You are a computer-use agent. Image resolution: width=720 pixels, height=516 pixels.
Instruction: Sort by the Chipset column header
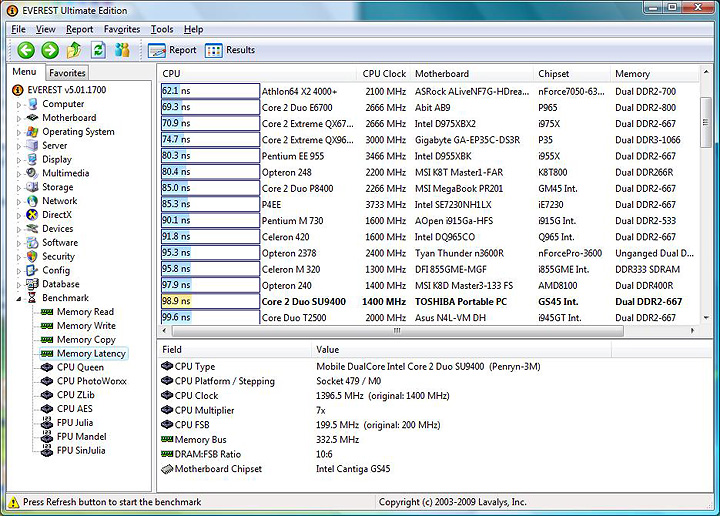[x=572, y=73]
